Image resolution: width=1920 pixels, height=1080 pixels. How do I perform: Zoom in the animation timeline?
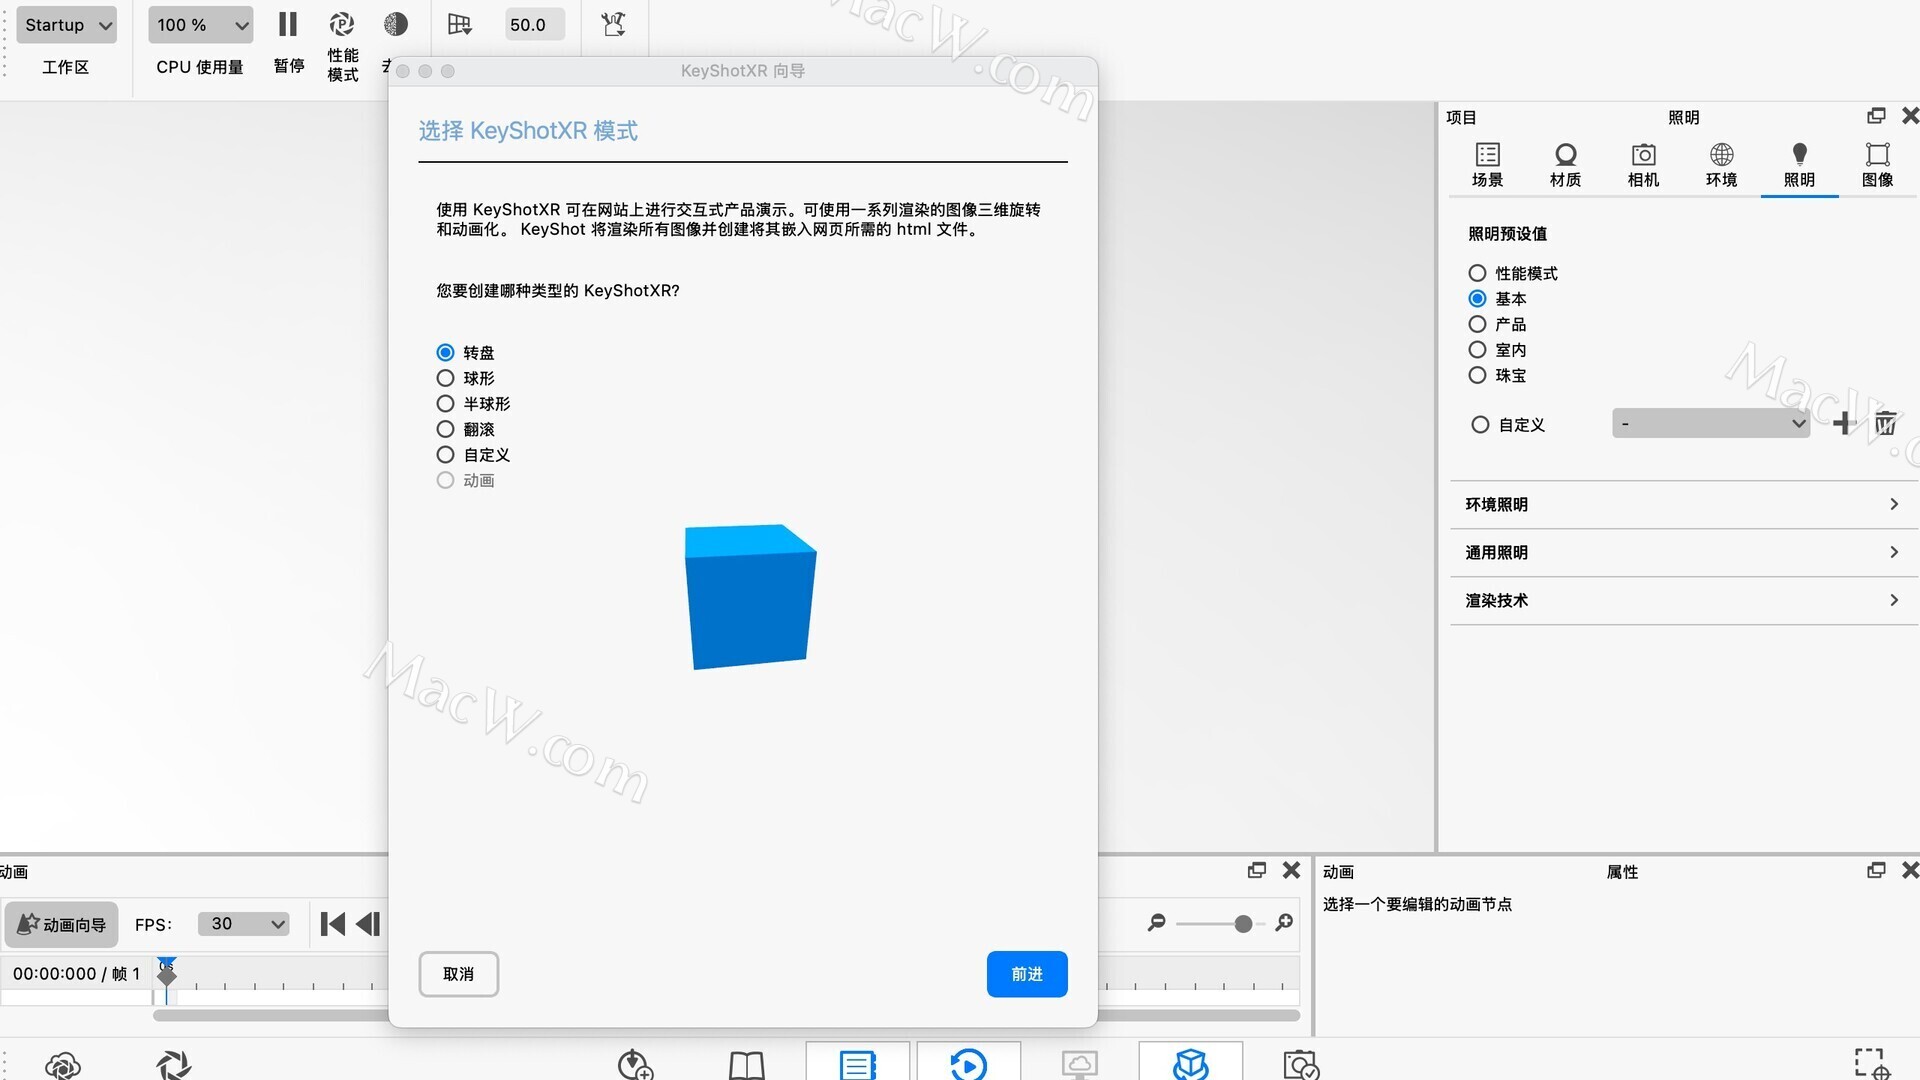click(1284, 923)
